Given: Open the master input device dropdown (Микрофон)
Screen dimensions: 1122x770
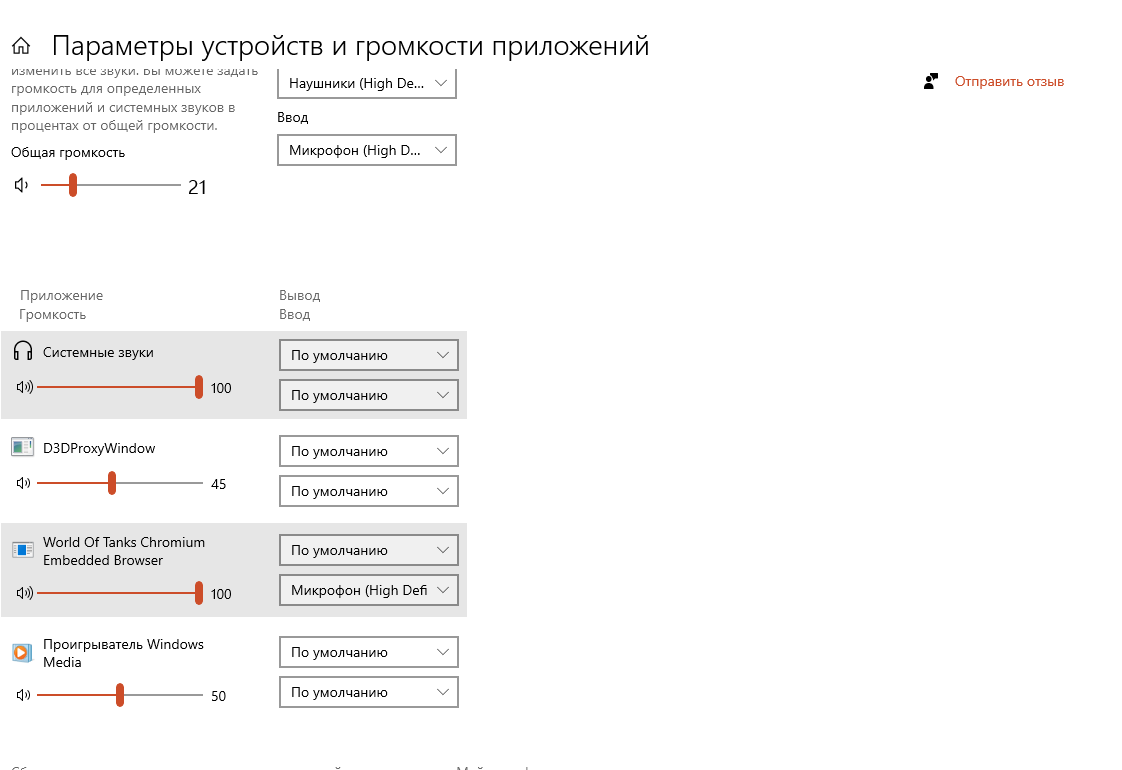Looking at the screenshot, I should point(367,151).
